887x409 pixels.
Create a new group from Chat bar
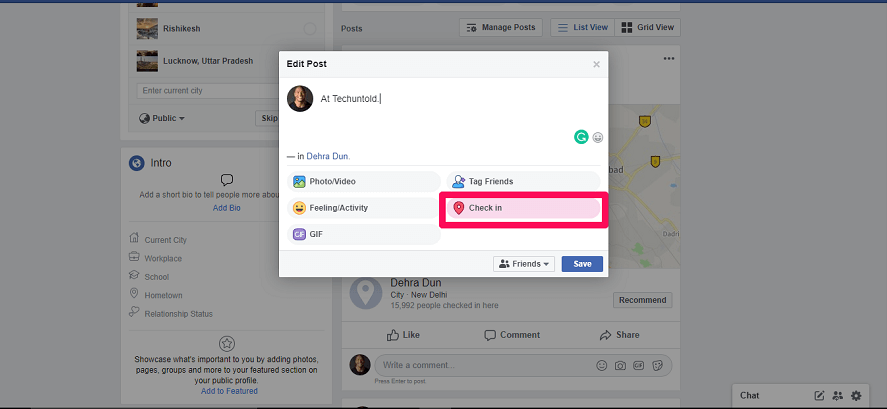838,395
